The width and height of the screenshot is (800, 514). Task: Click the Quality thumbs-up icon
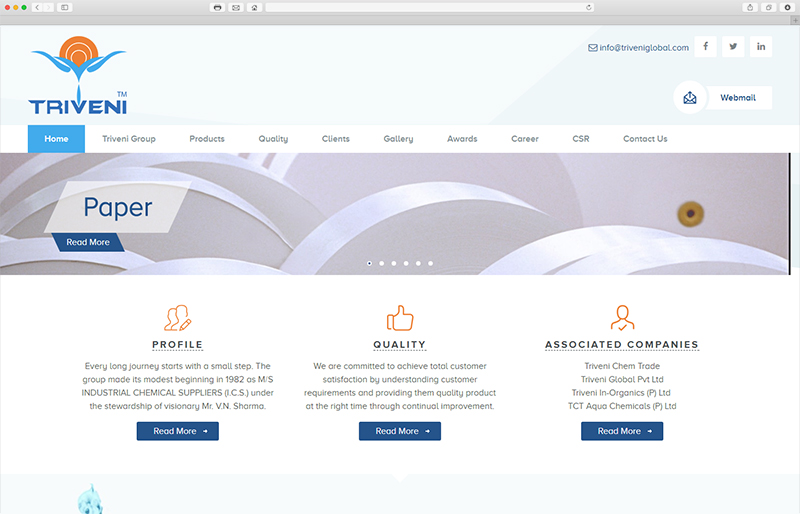[x=400, y=318]
